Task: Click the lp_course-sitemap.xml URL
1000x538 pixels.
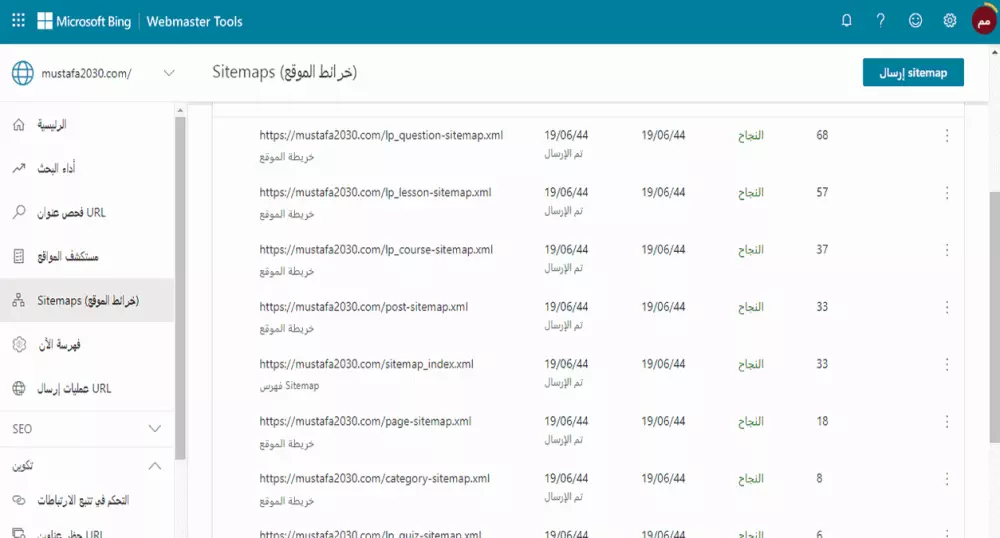Action: pyautogui.click(x=376, y=250)
